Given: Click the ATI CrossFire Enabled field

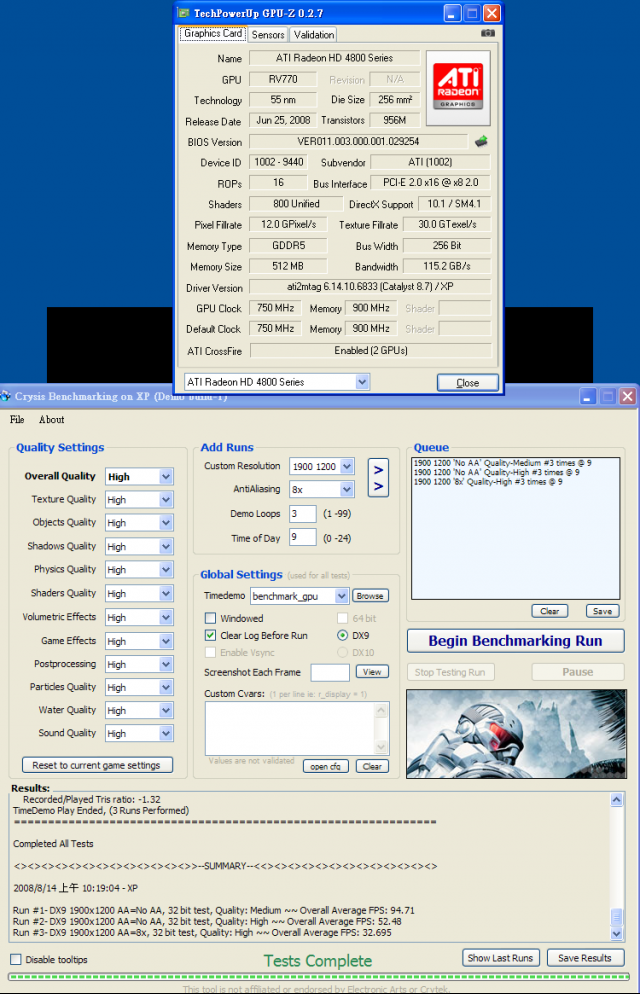Looking at the screenshot, I should [371, 351].
